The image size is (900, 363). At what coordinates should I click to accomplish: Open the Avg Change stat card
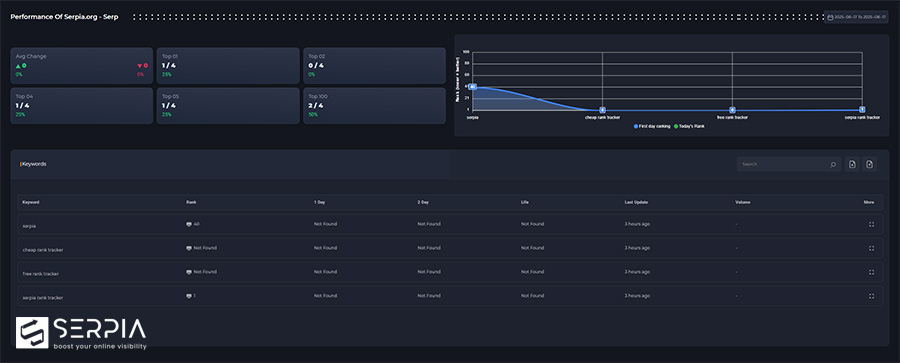coord(82,66)
